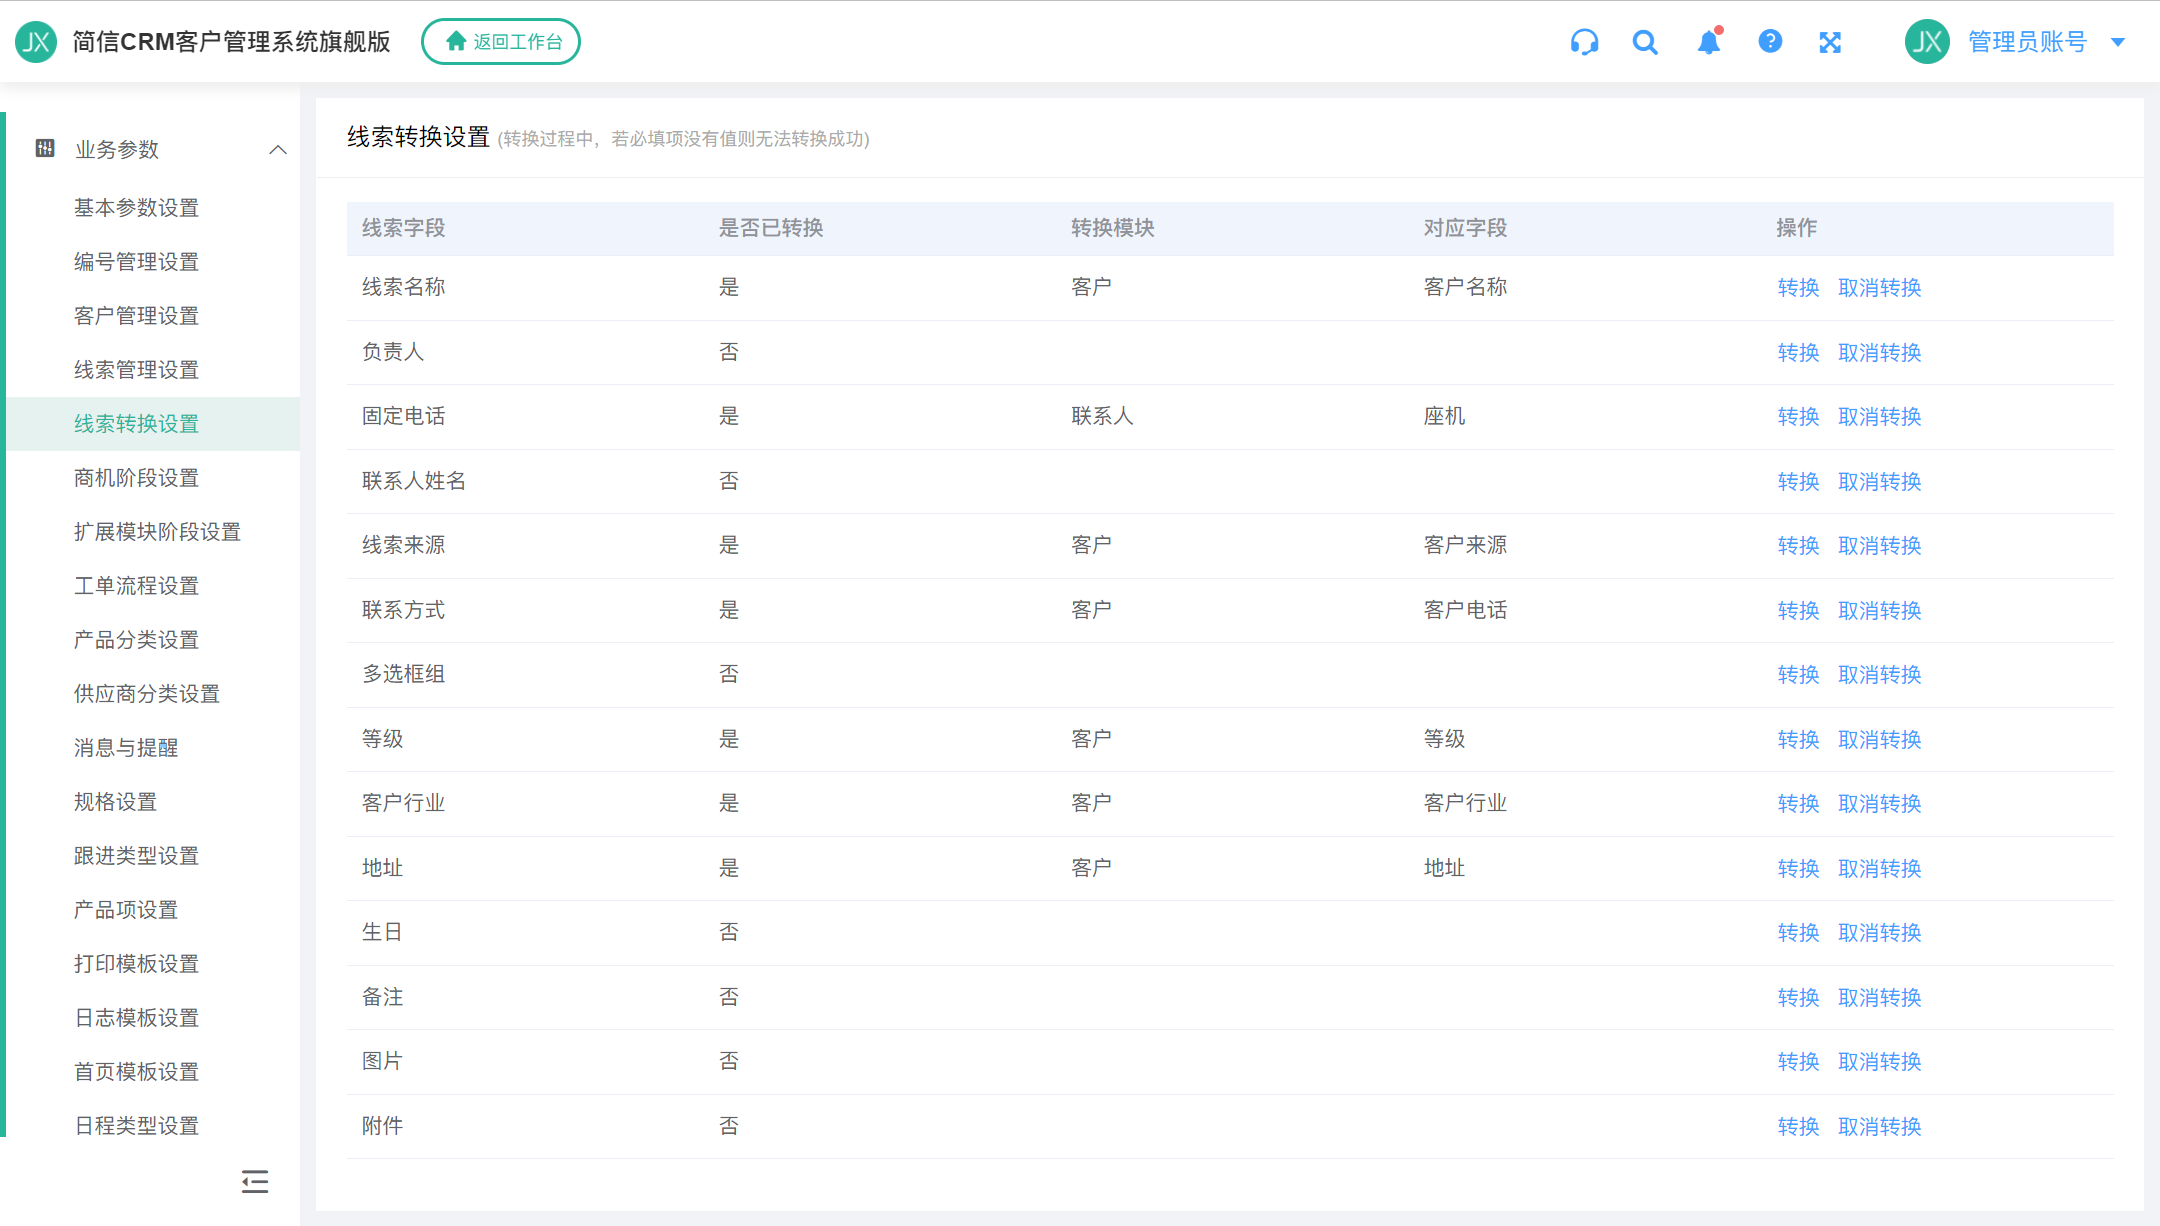Click the JX logo in the header
This screenshot has width=2160, height=1226.
(x=36, y=41)
